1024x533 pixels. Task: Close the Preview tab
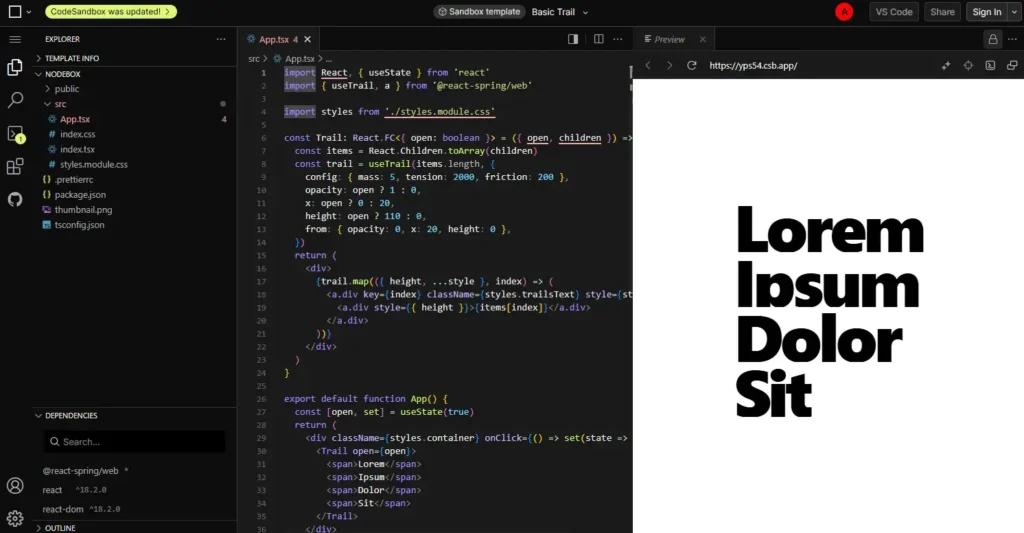(703, 39)
